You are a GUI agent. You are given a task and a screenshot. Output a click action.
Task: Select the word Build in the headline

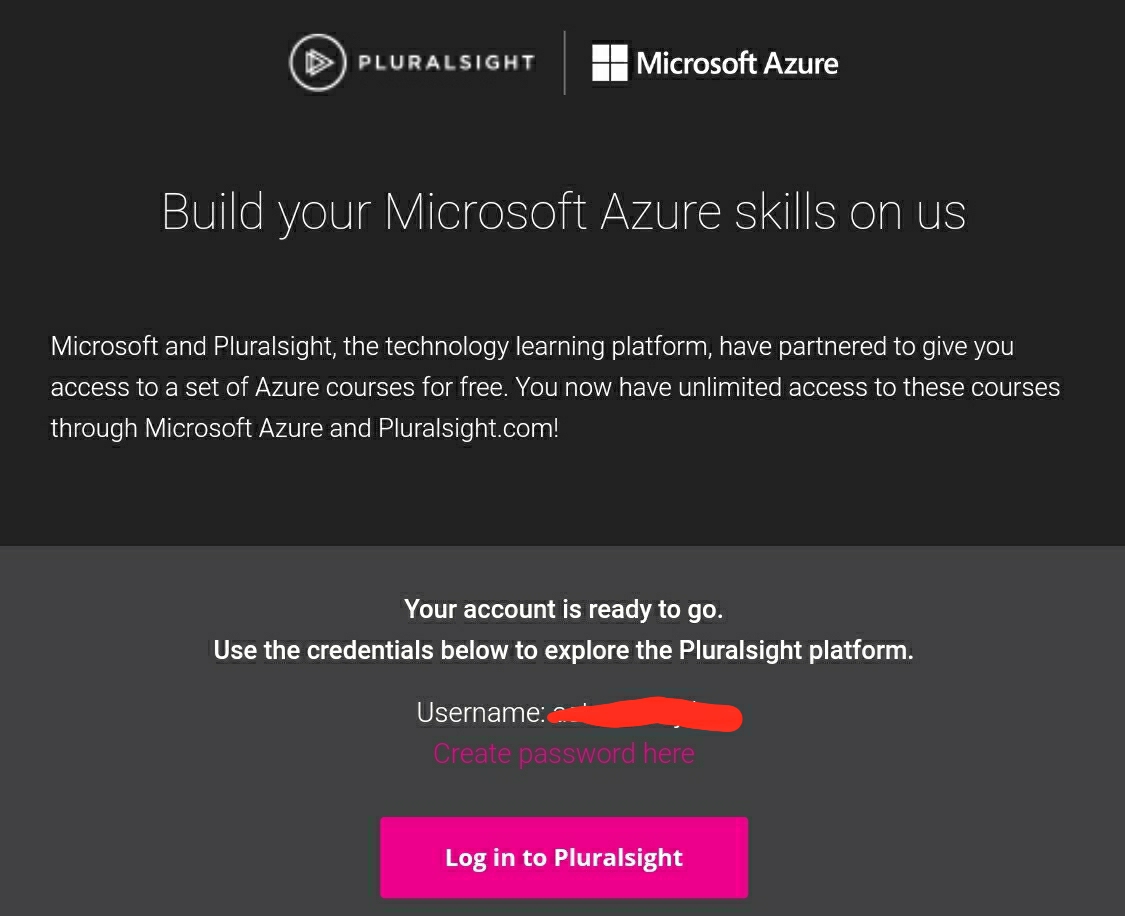coord(211,213)
